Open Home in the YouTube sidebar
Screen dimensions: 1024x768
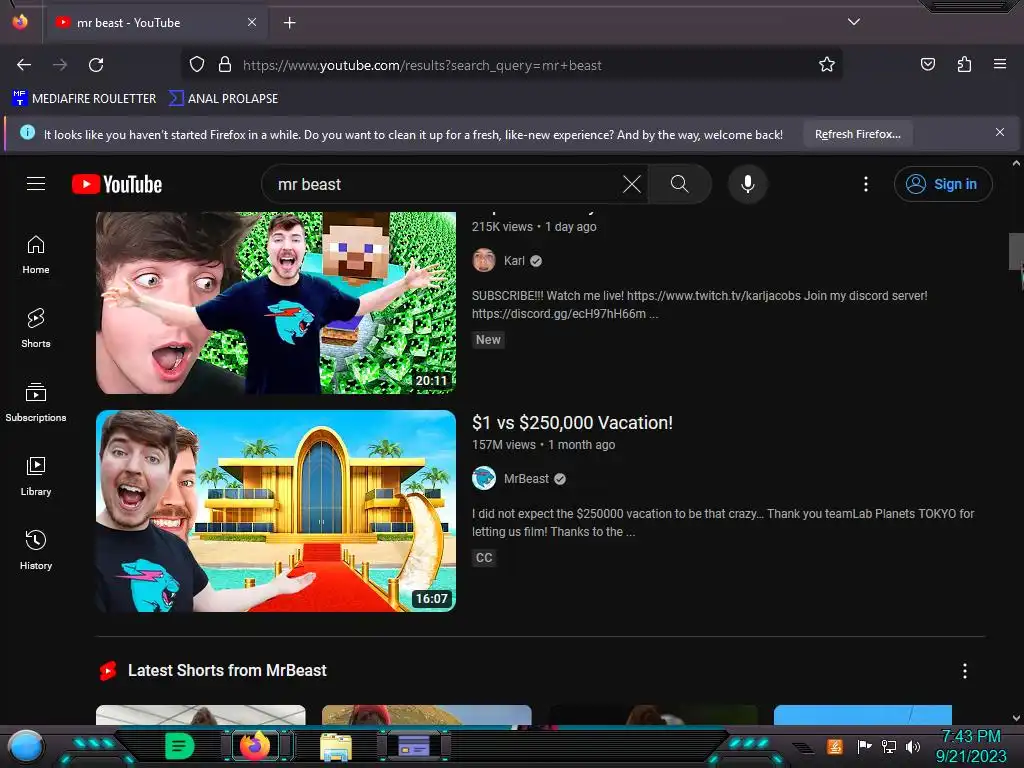tap(36, 255)
